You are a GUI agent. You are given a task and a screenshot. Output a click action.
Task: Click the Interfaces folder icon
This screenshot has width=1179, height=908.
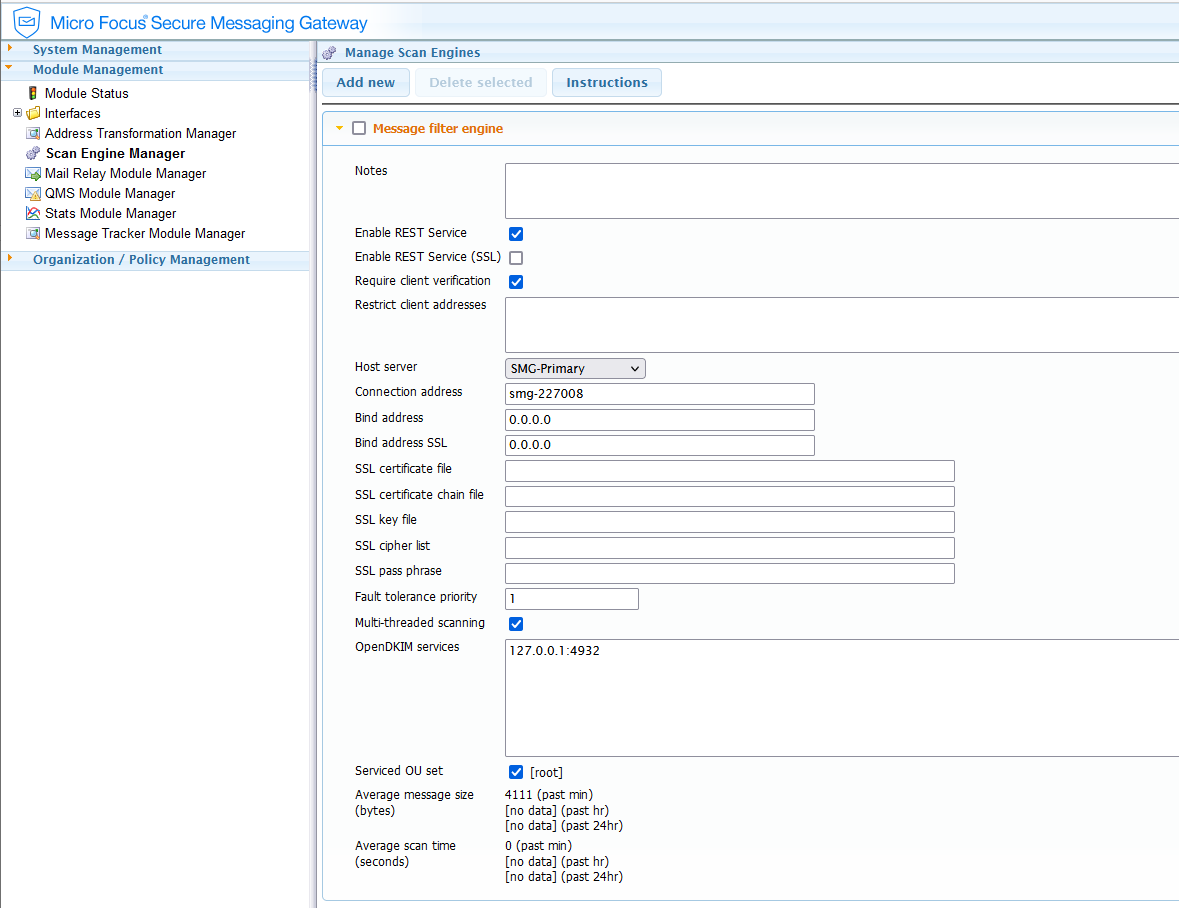coord(34,113)
